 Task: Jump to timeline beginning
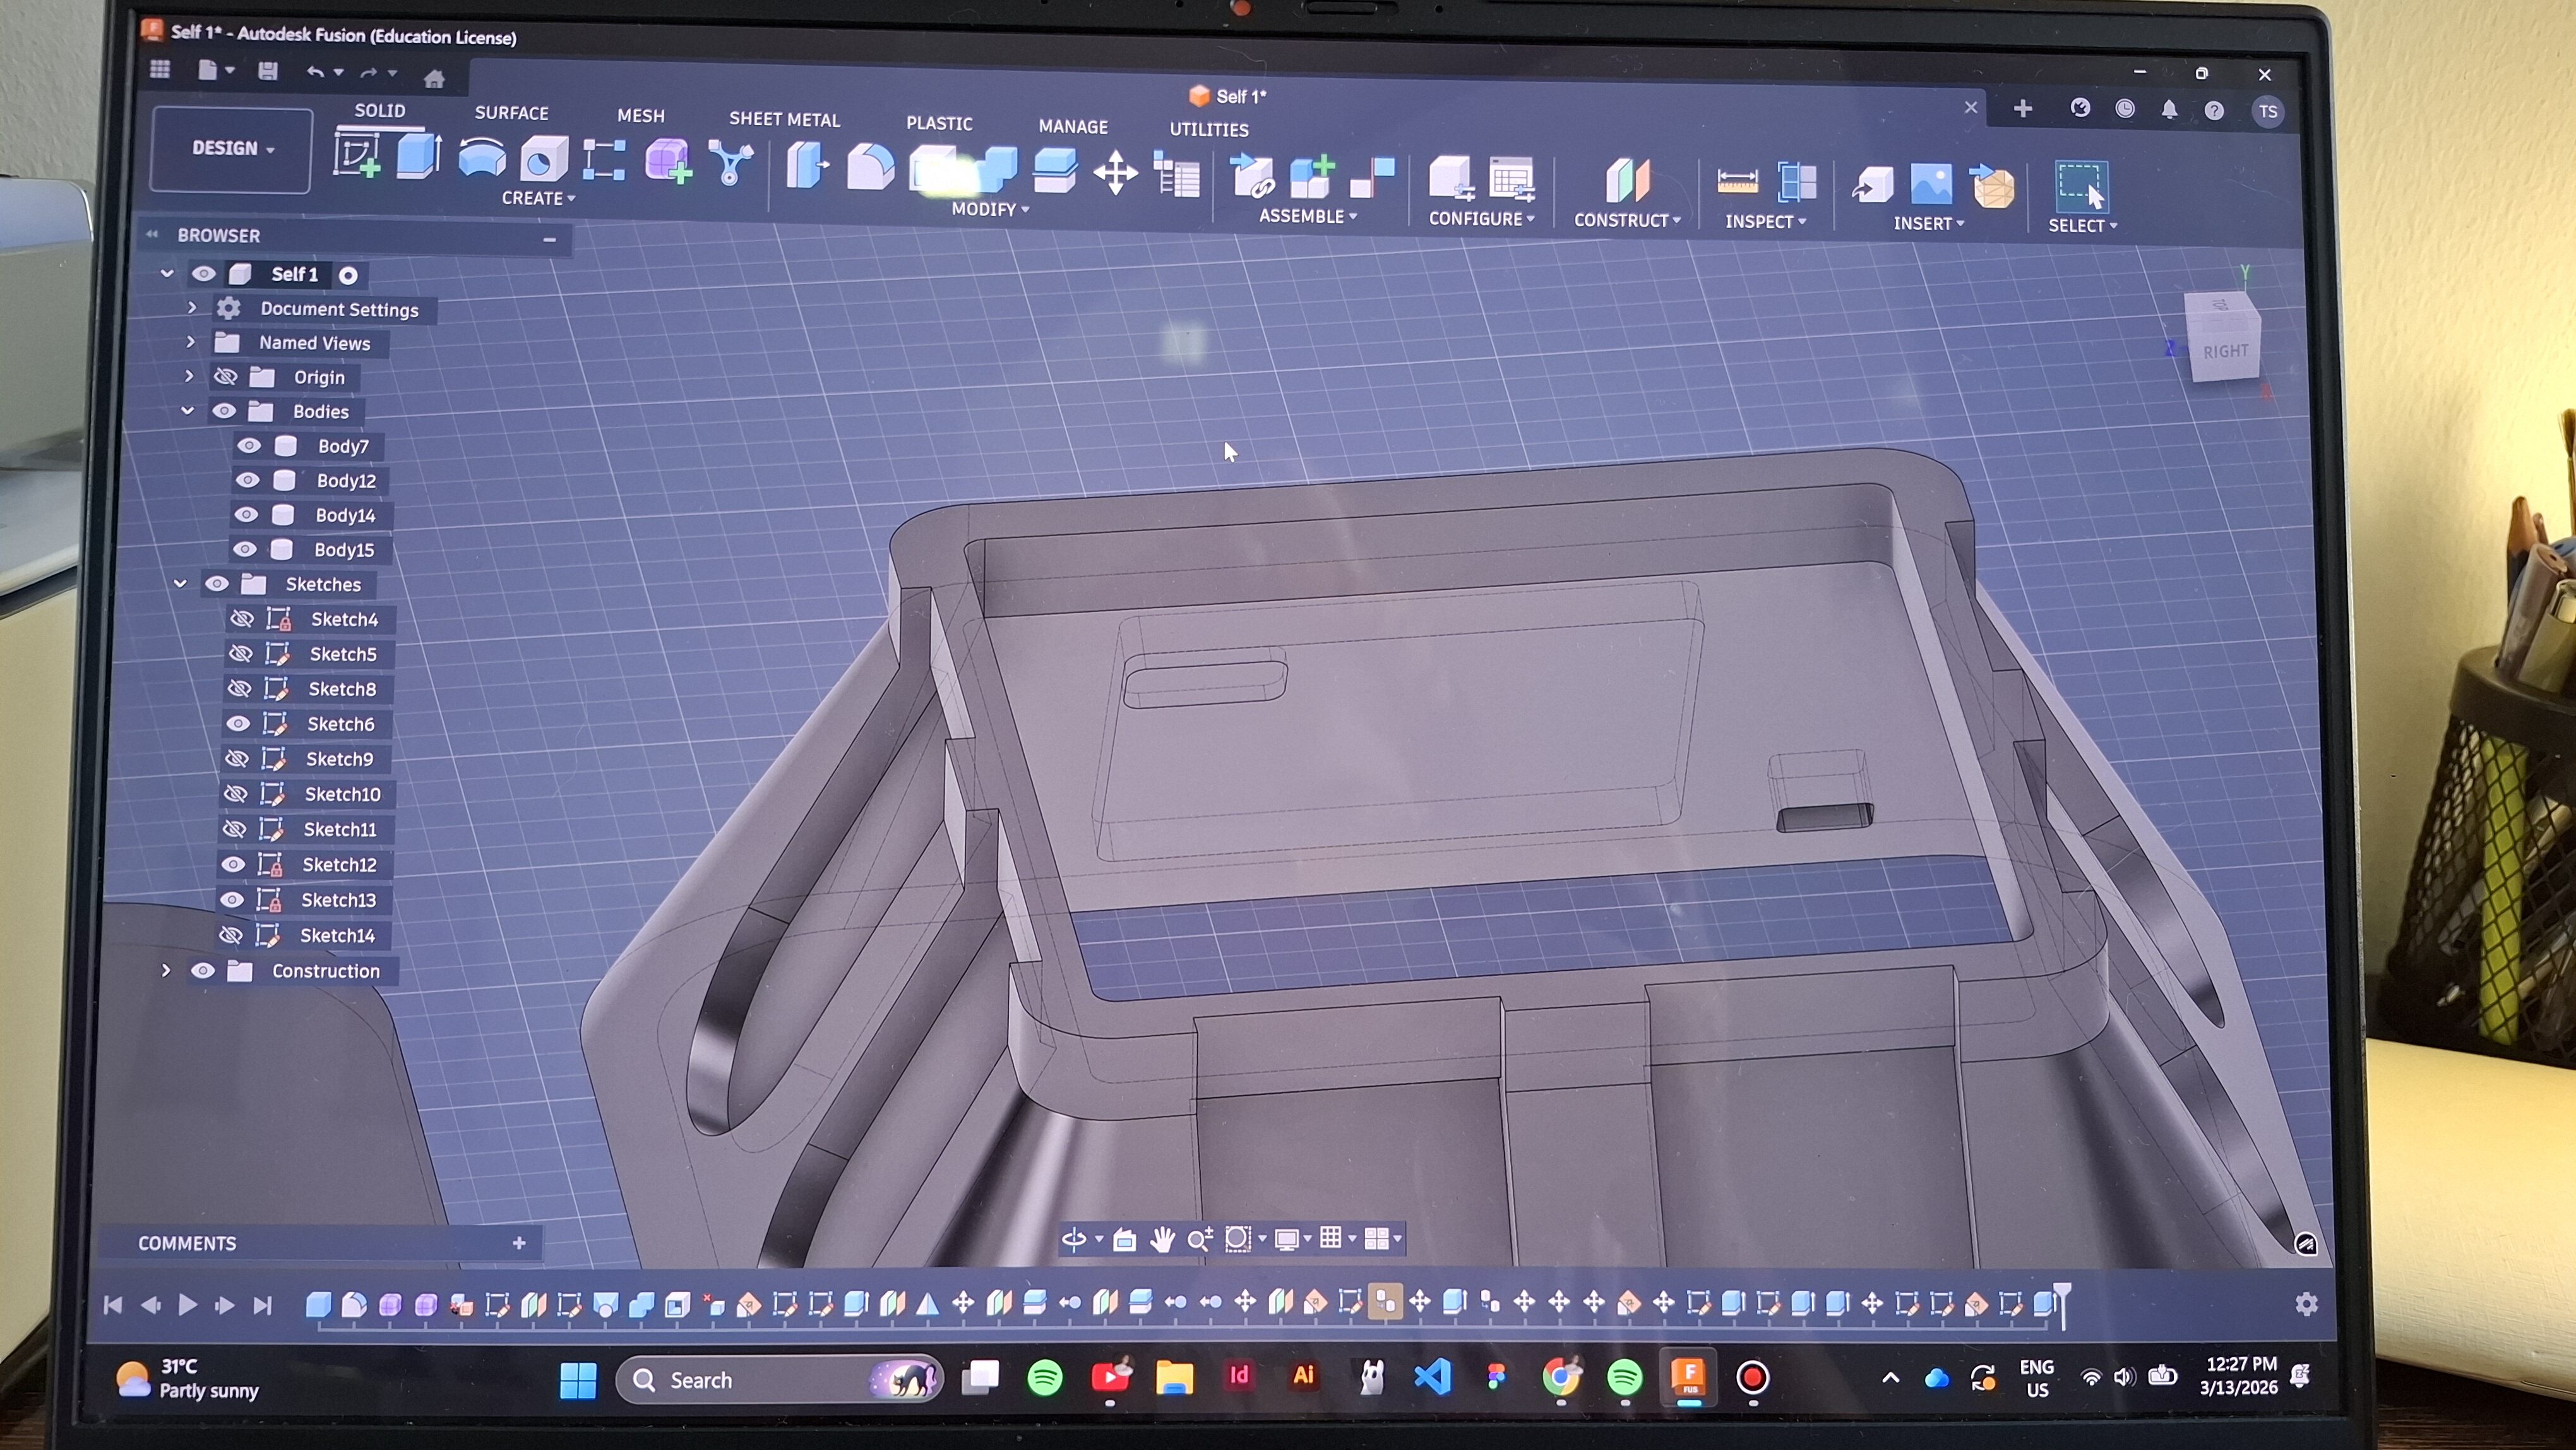click(113, 1305)
